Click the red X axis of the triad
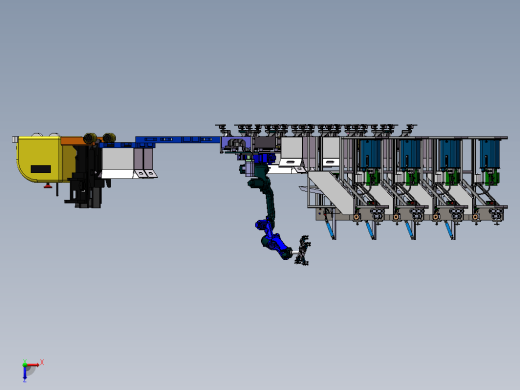The image size is (520, 390). tap(34, 364)
